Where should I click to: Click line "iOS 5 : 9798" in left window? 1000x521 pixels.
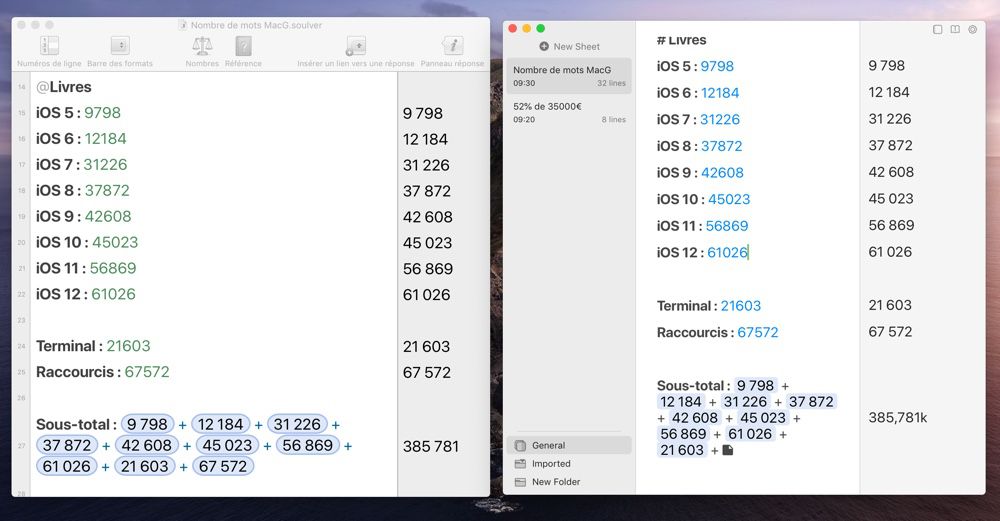78,113
